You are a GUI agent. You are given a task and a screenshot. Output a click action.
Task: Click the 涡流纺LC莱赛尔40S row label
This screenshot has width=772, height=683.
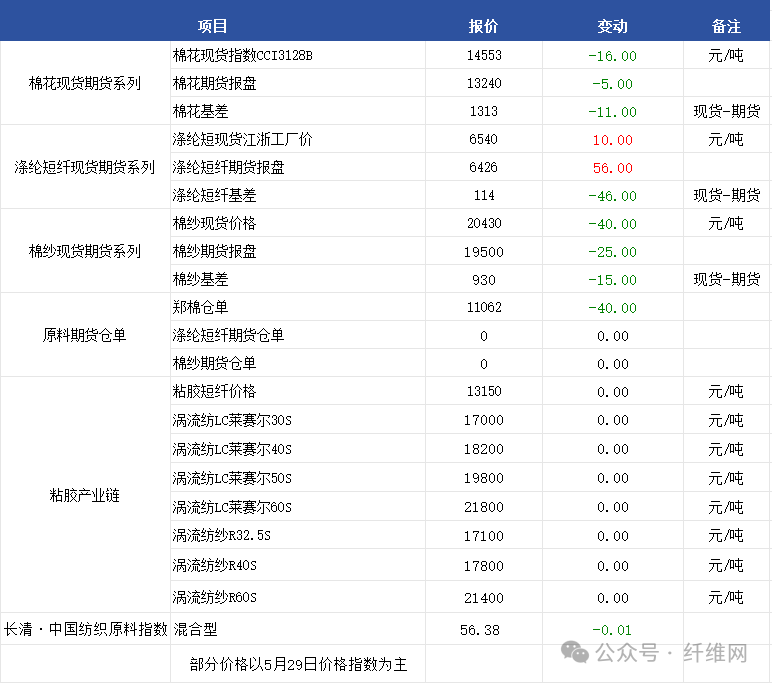coord(232,449)
